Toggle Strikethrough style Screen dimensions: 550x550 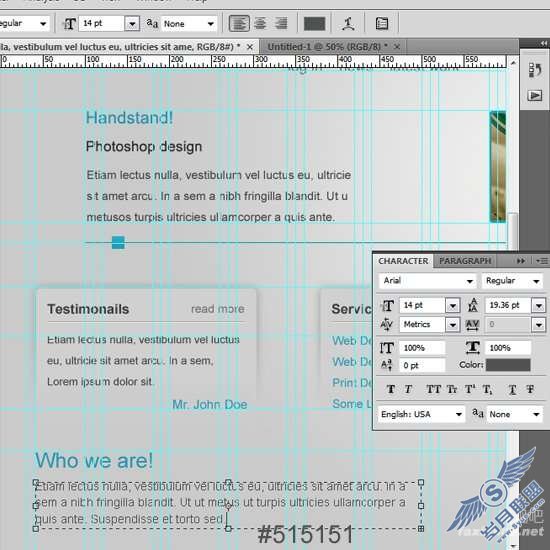tap(530, 389)
